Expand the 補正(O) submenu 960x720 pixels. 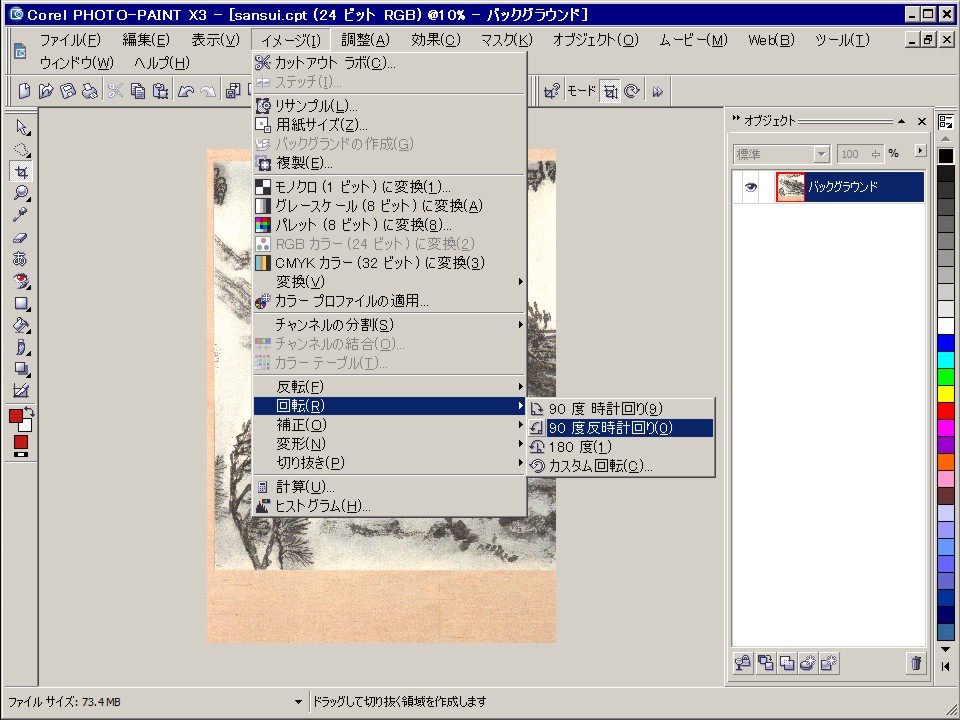389,425
